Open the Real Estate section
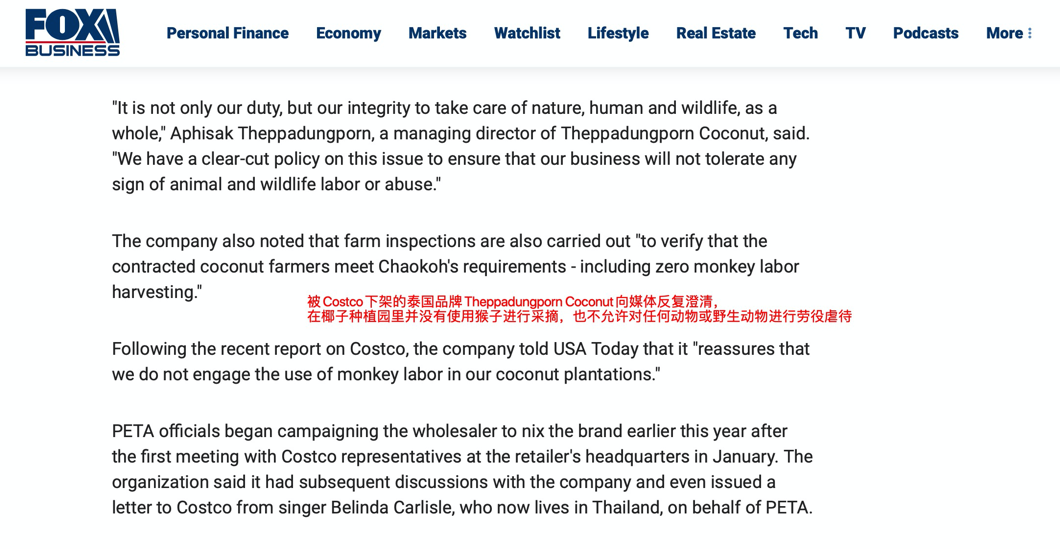This screenshot has width=1060, height=549. (x=716, y=33)
